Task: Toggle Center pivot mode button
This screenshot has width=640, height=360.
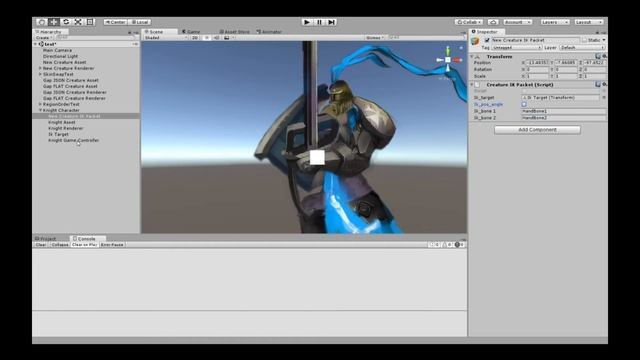Action: tap(116, 22)
